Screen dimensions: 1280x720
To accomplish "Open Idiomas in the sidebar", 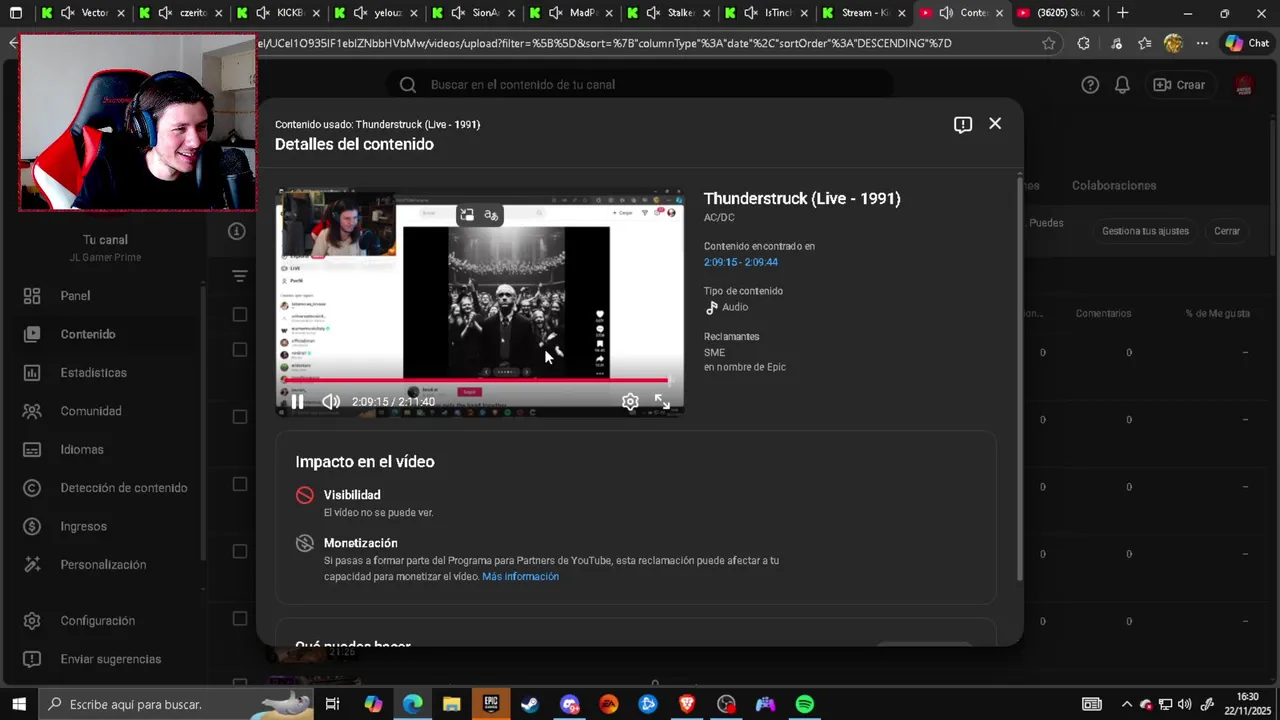I will [103, 450].
